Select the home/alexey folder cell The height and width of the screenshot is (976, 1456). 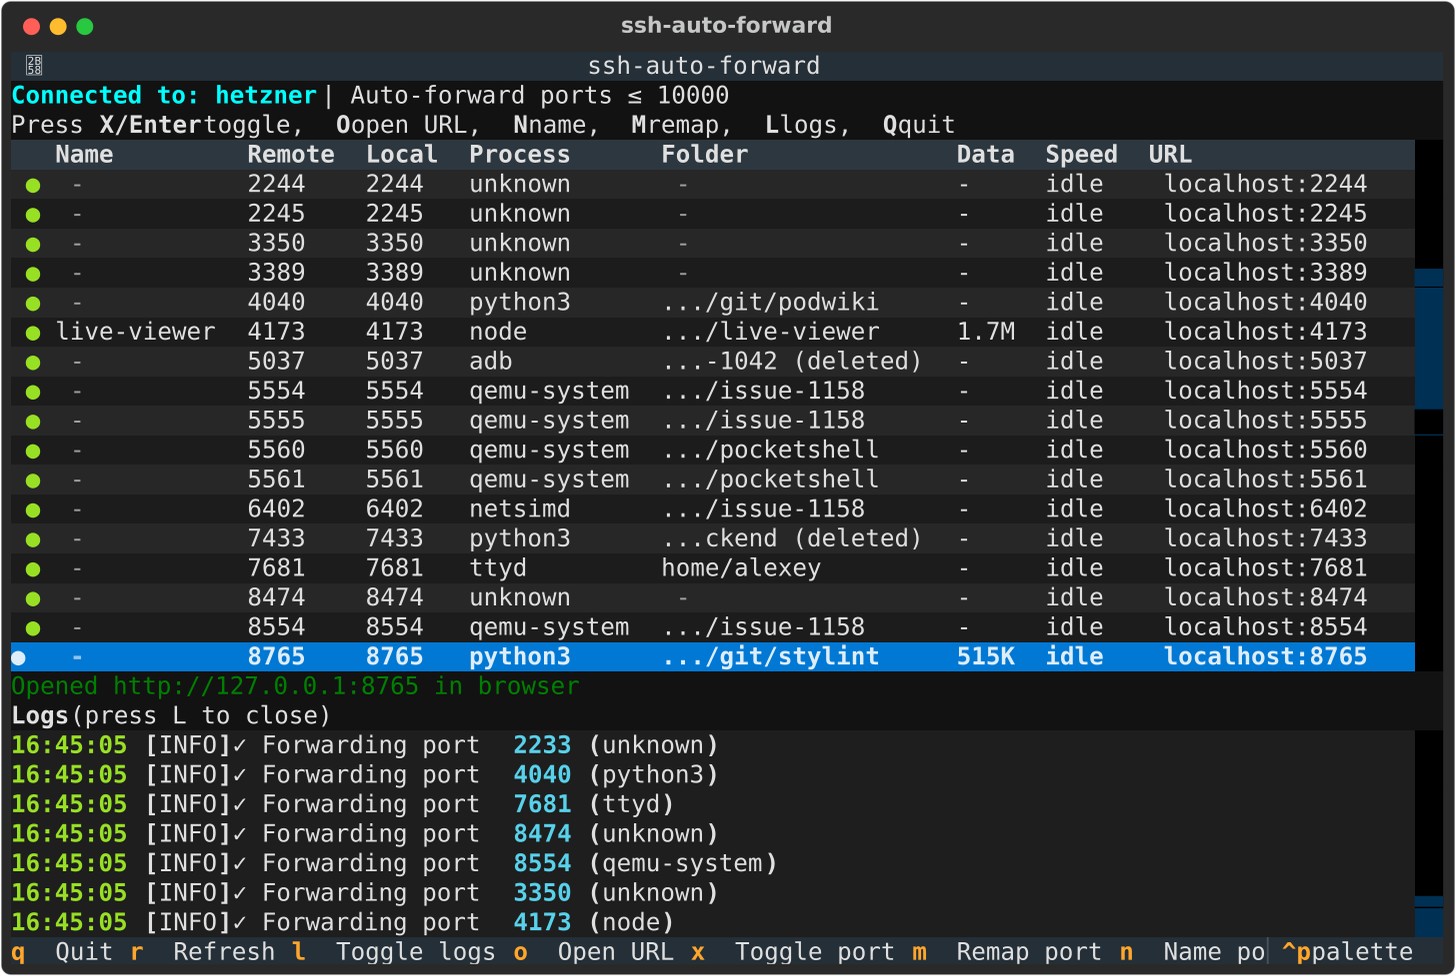tap(741, 568)
